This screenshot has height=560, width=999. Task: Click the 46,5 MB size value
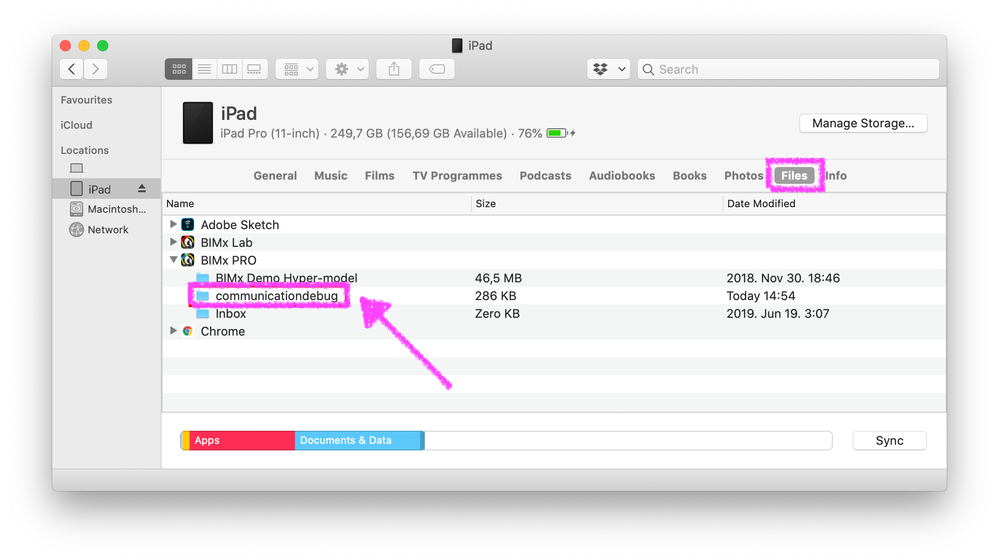click(x=498, y=278)
